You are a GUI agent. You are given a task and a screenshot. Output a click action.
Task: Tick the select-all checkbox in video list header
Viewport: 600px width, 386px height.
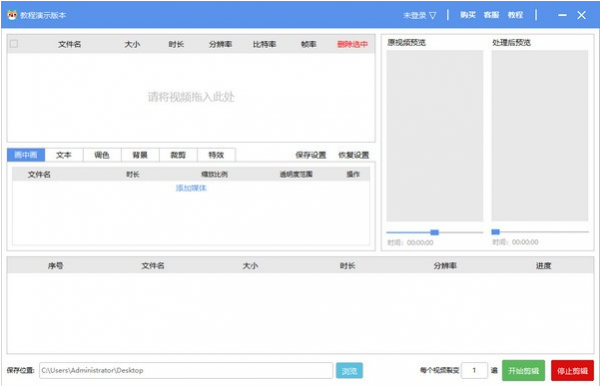tap(14, 44)
